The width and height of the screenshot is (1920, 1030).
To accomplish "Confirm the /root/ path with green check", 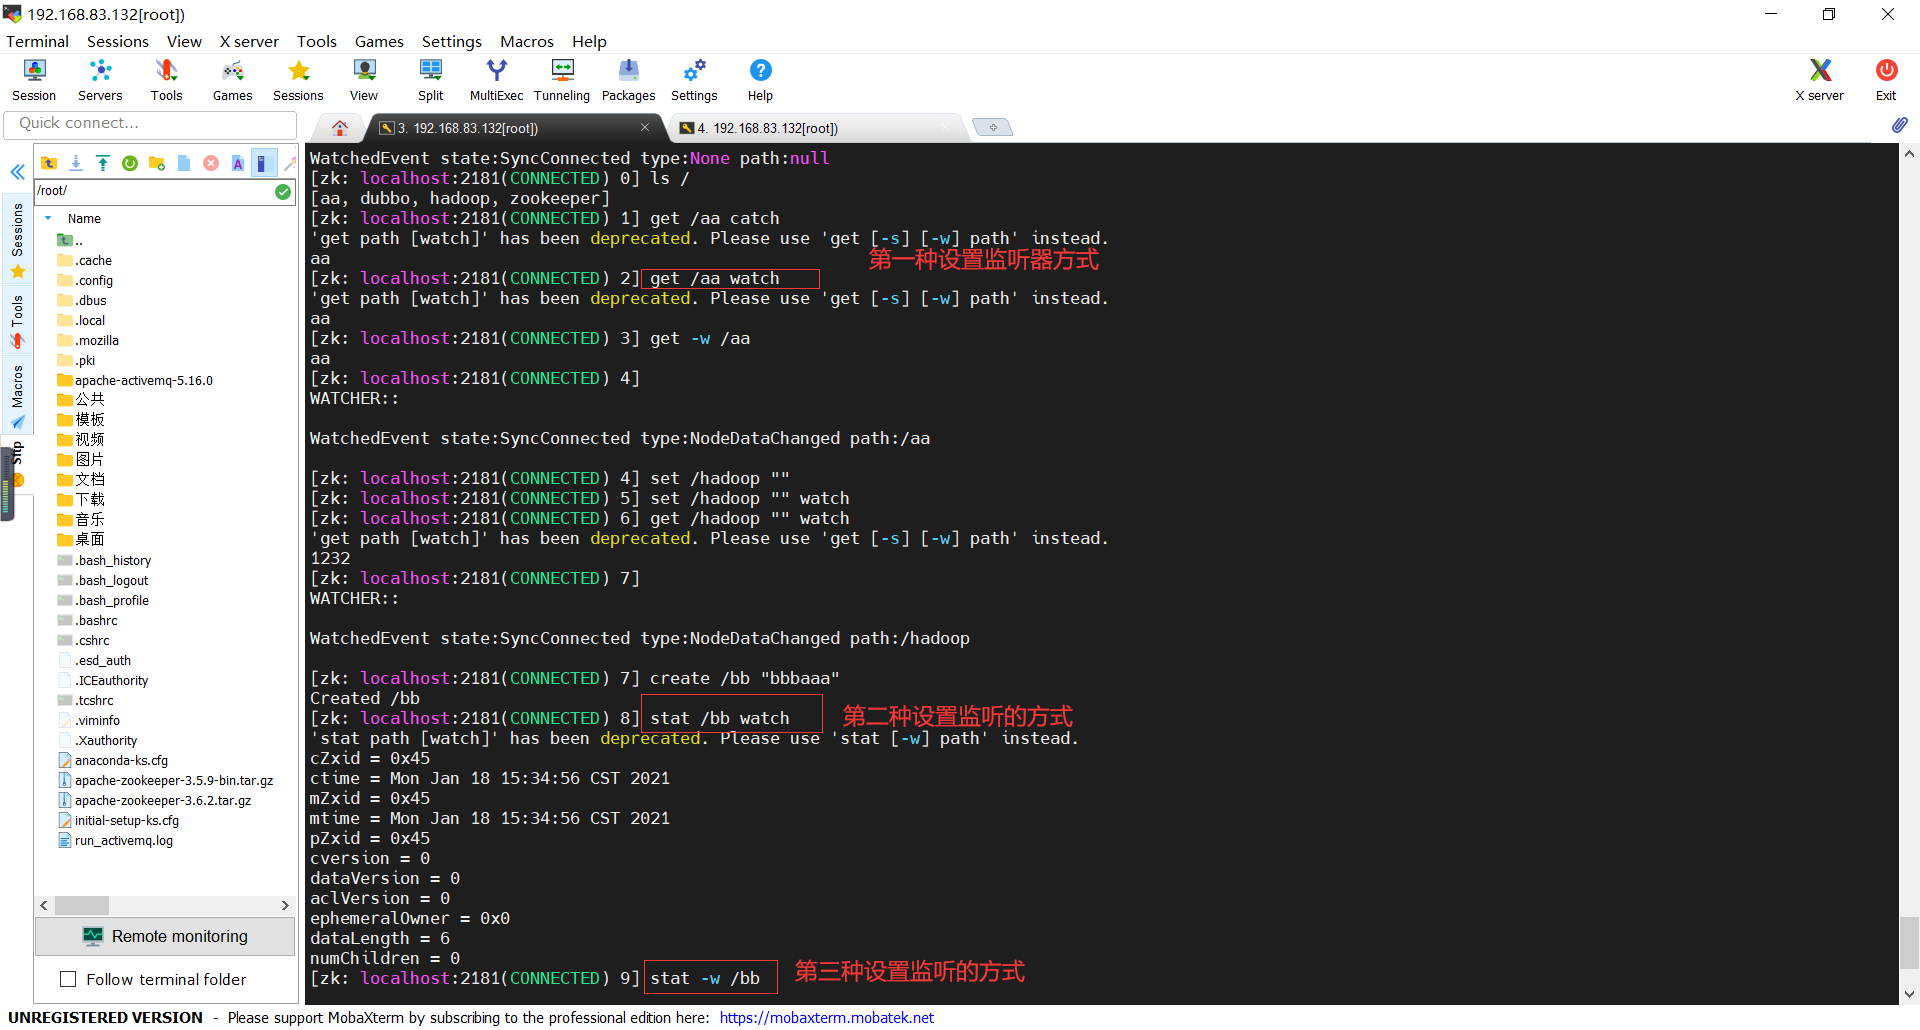I will tap(283, 191).
